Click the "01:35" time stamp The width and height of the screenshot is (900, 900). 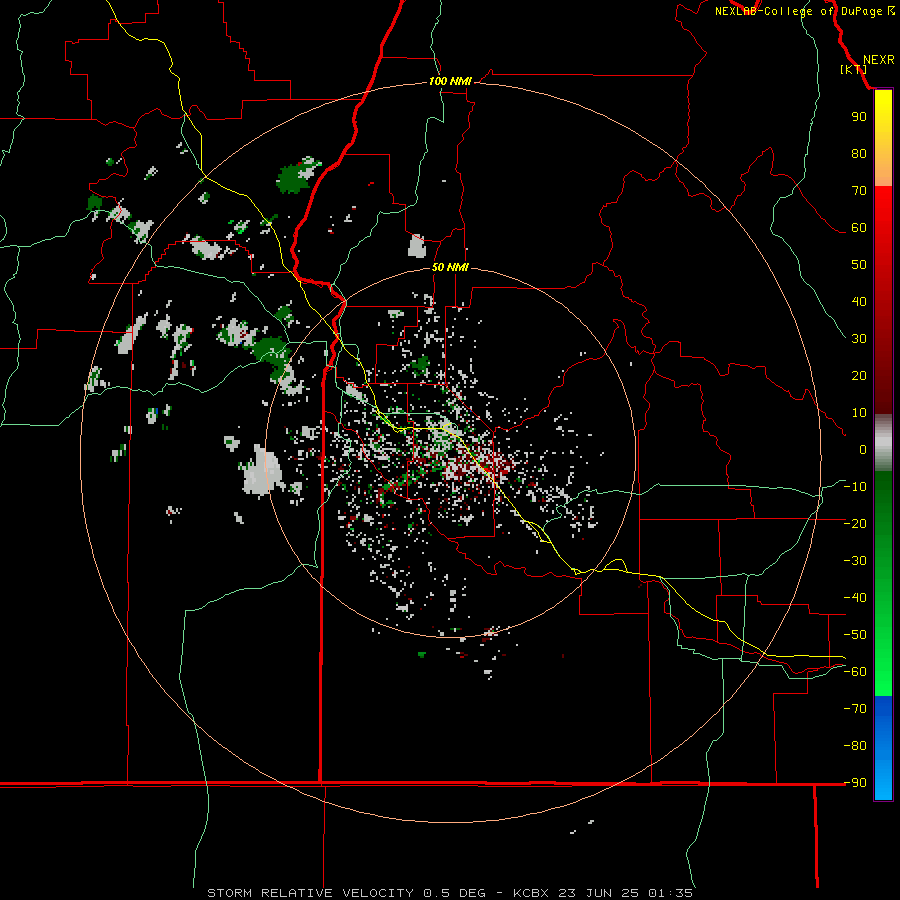point(670,893)
